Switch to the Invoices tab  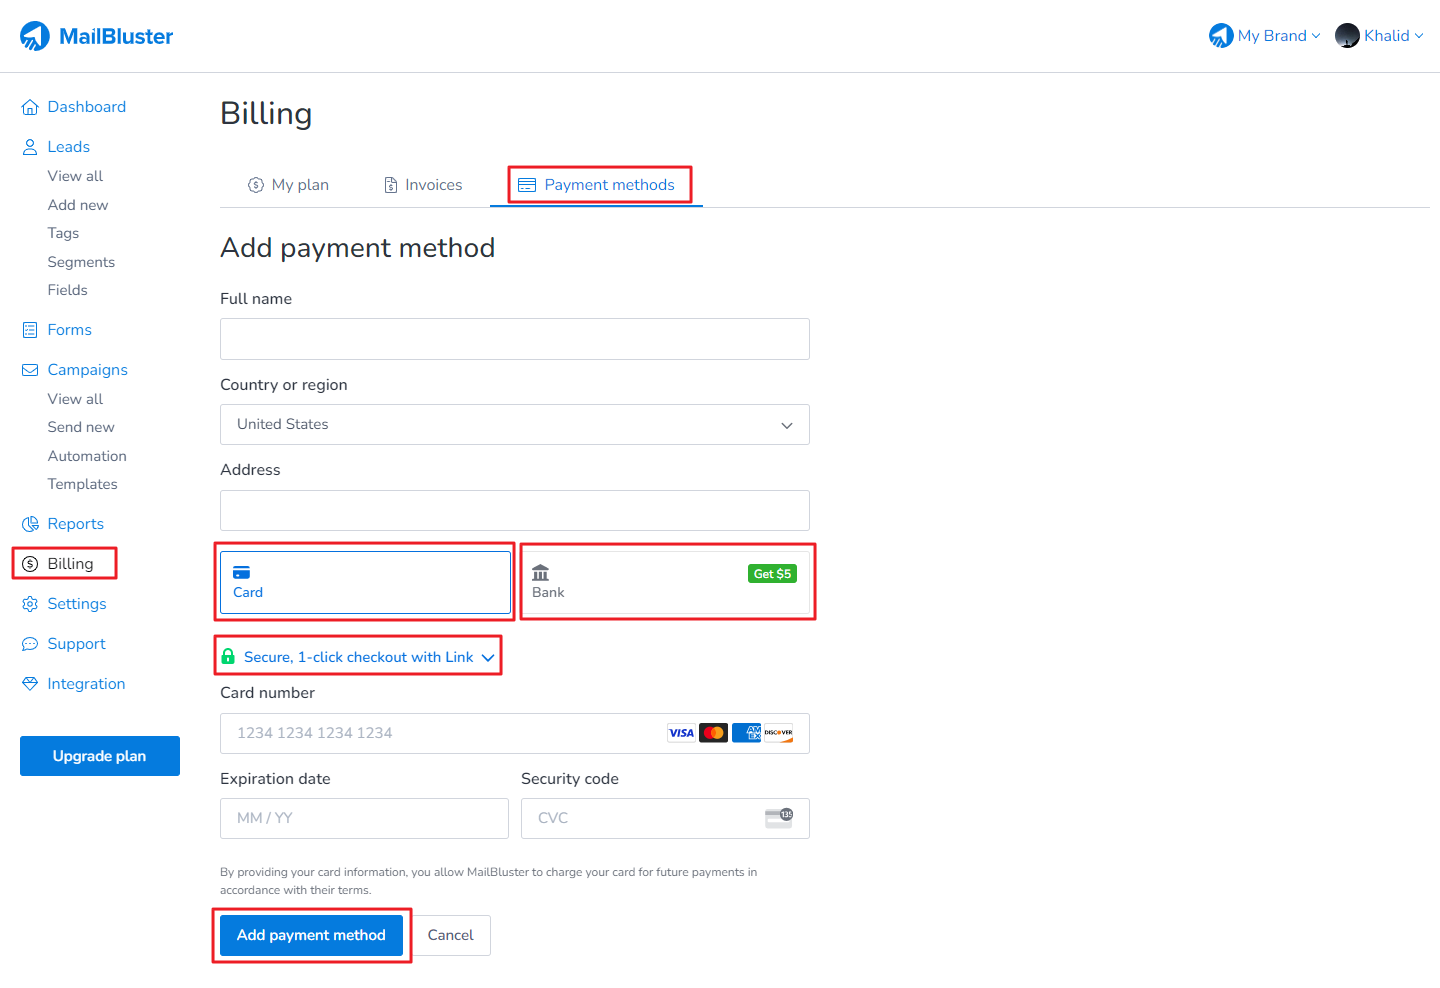click(x=422, y=184)
